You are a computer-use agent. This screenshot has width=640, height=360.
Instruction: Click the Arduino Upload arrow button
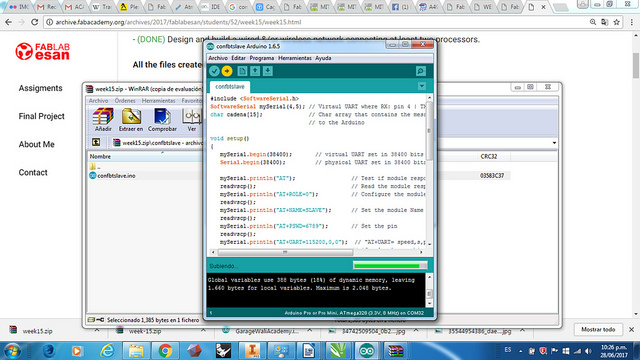tap(227, 71)
